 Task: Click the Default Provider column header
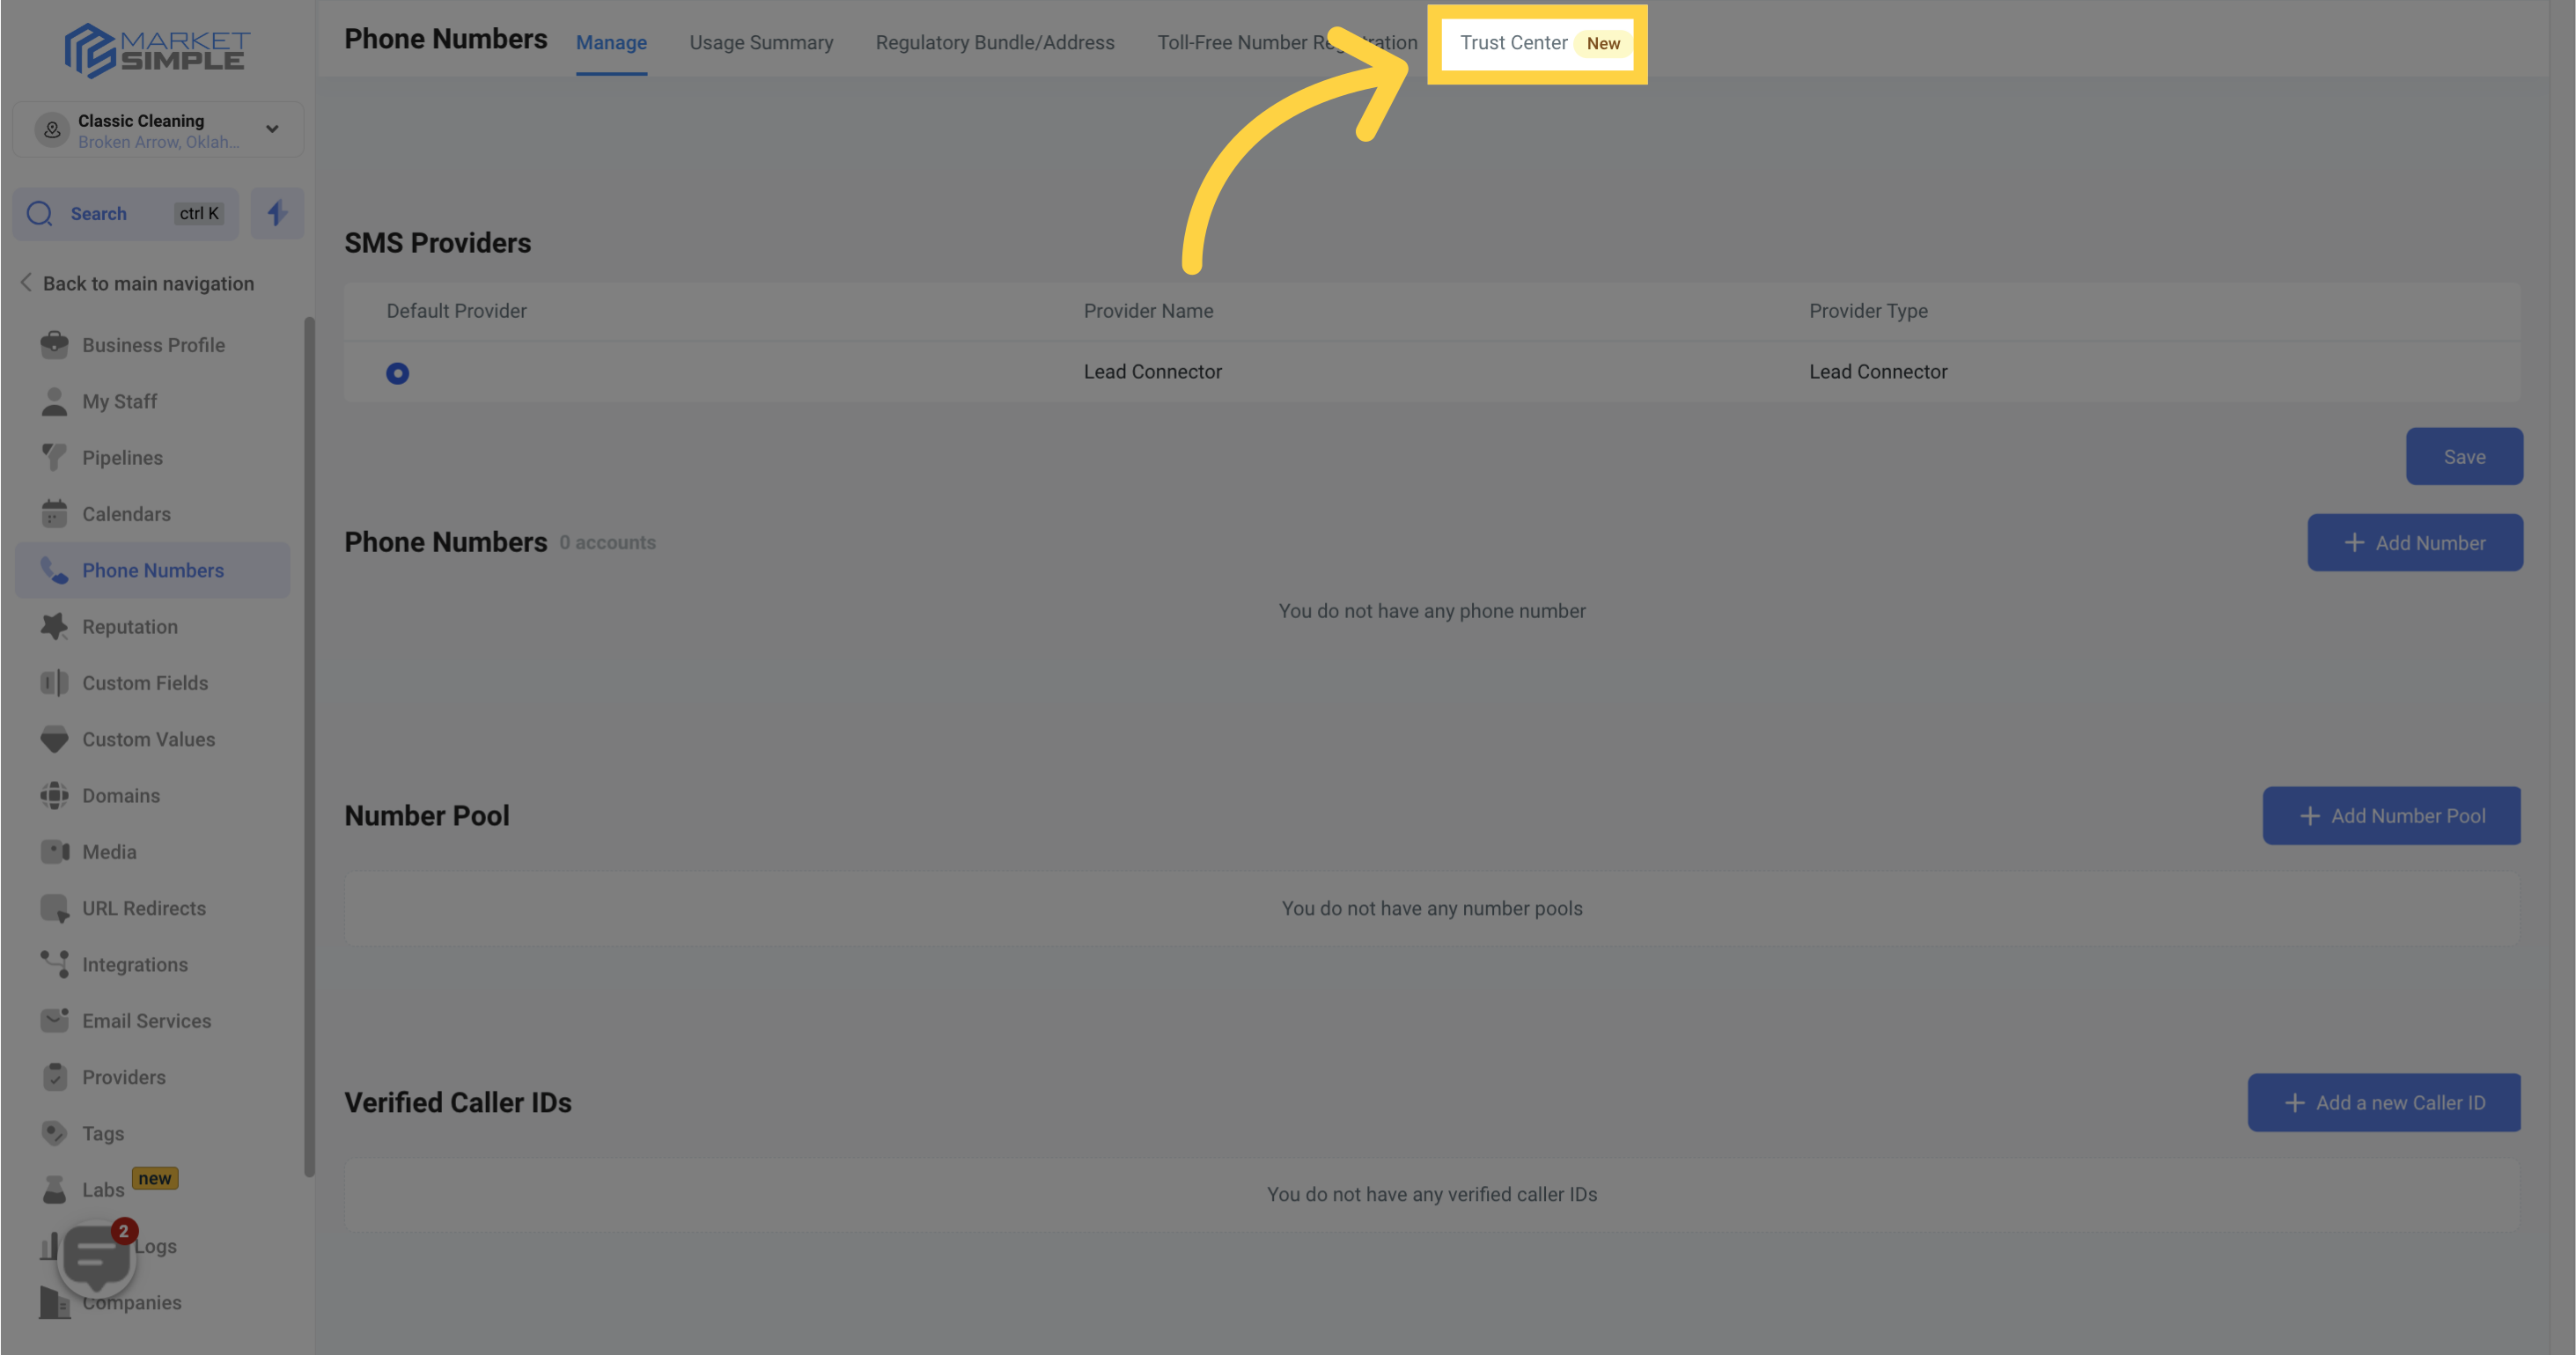pyautogui.click(x=456, y=311)
